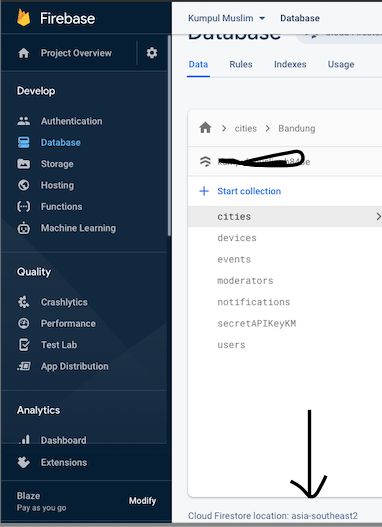Select the users collection

[231, 345]
